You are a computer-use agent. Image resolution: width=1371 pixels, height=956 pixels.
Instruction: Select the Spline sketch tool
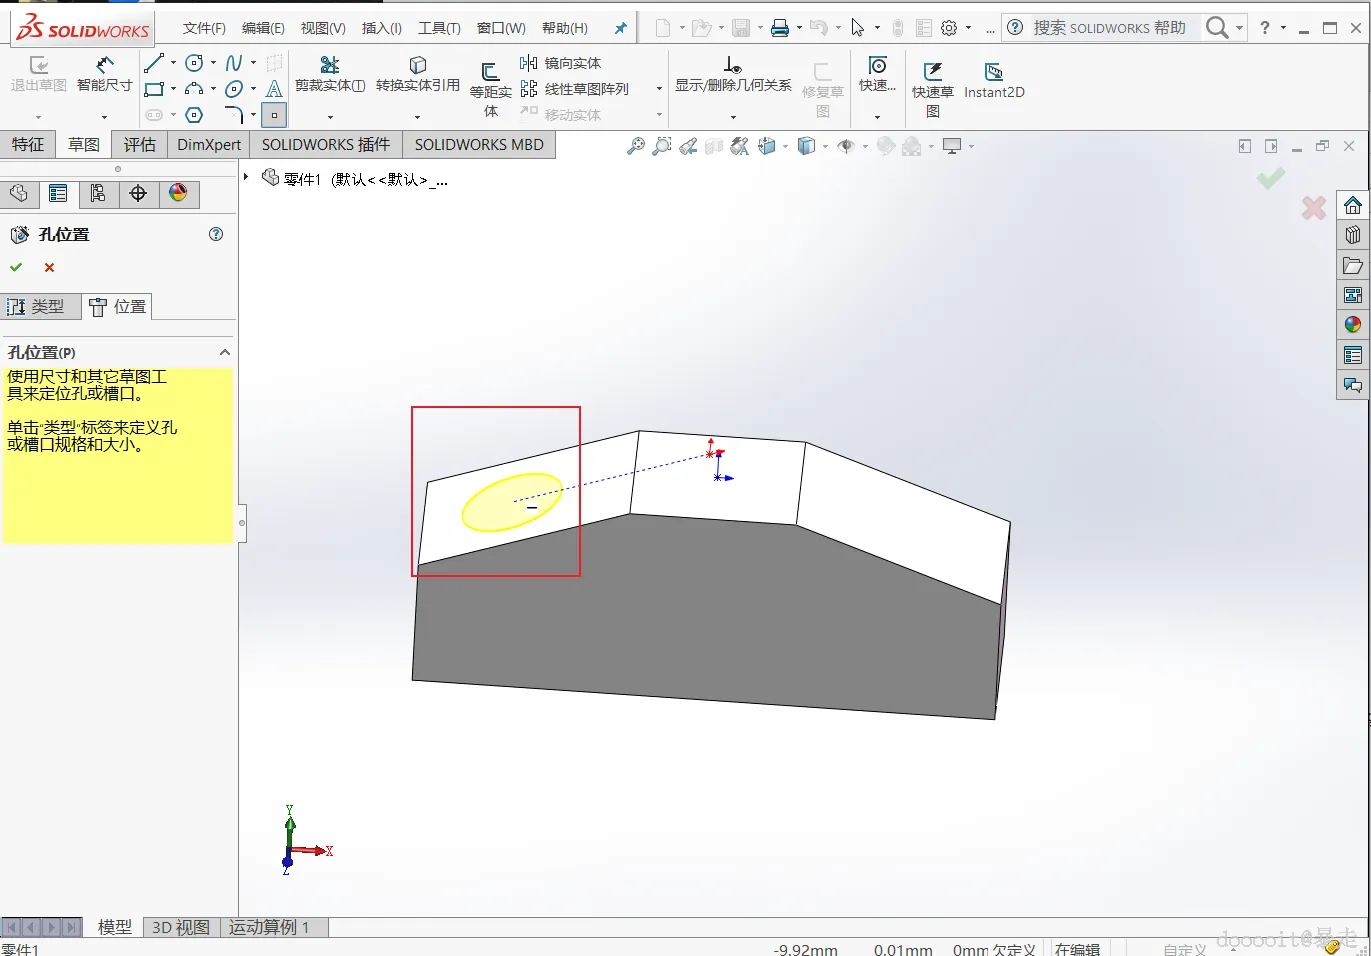[234, 63]
